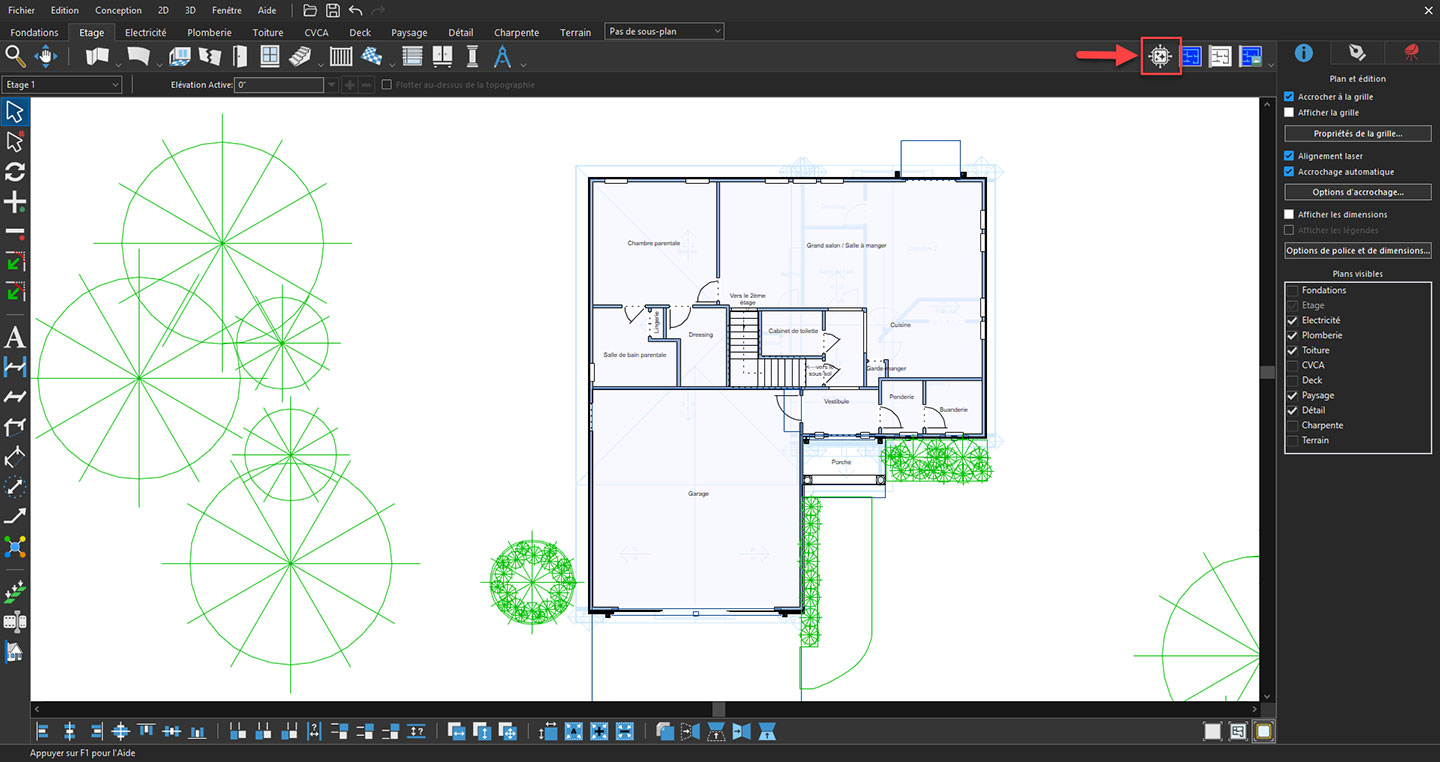Select the text tool letter A

[15, 337]
